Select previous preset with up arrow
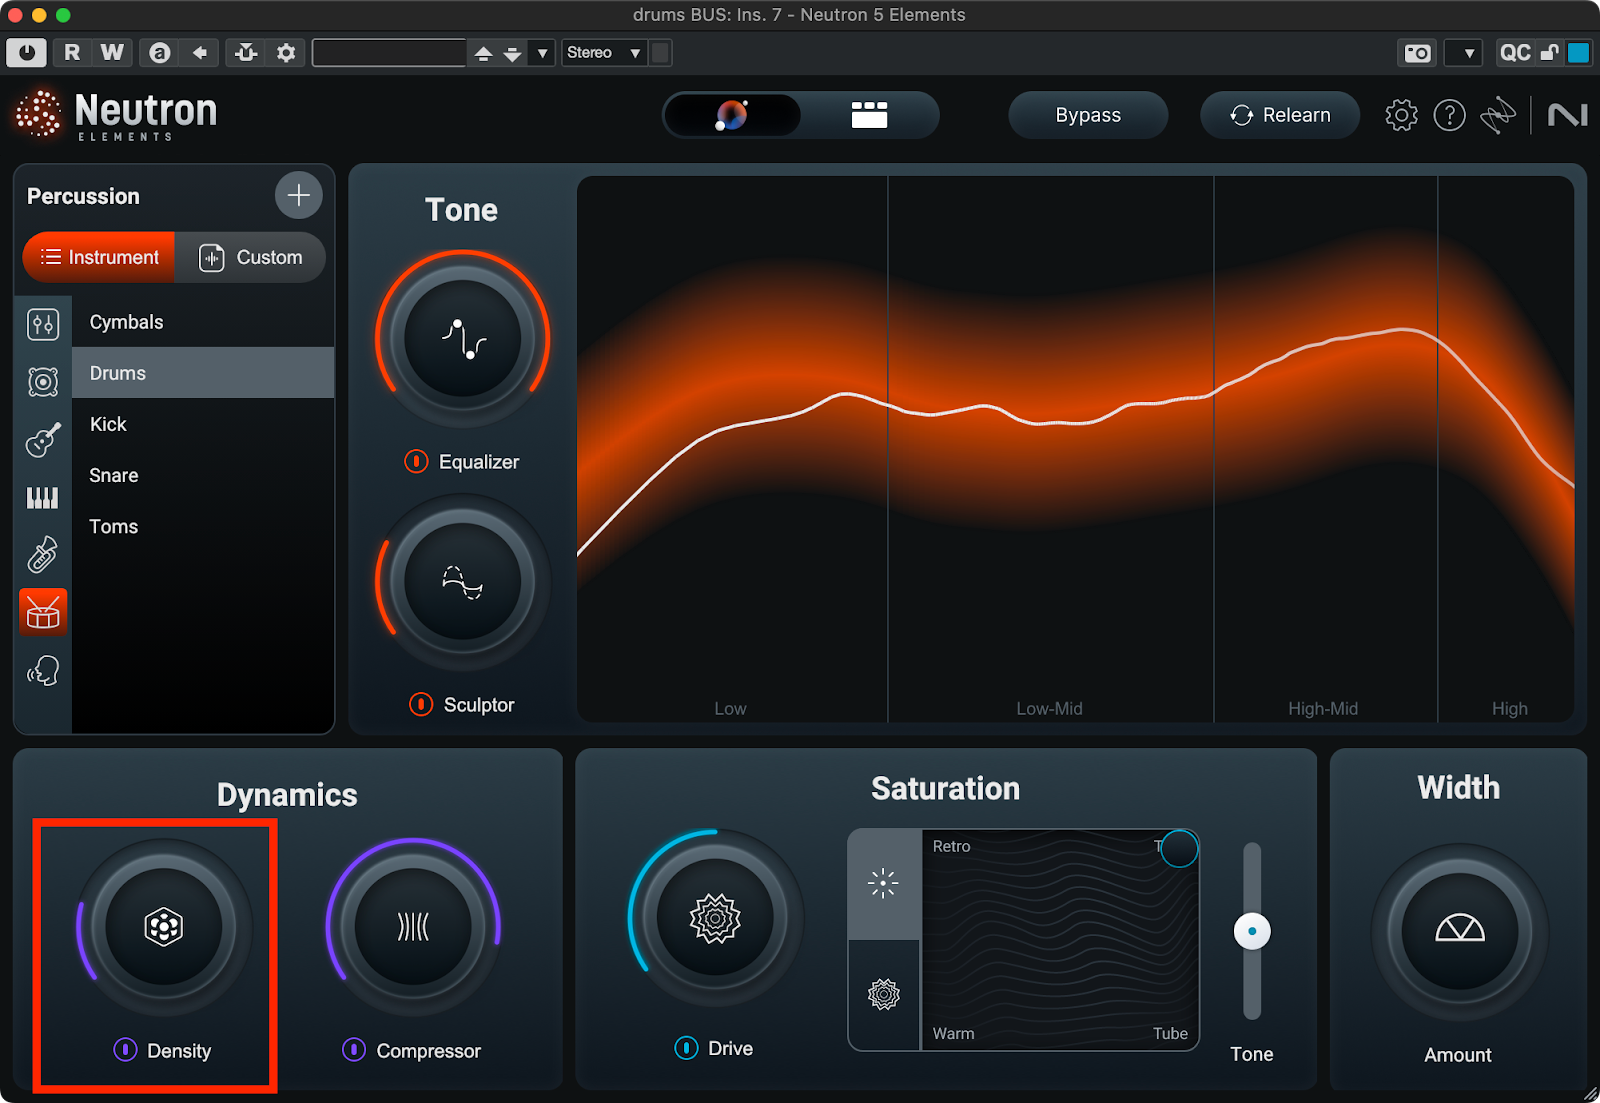This screenshot has width=1600, height=1103. [x=483, y=54]
